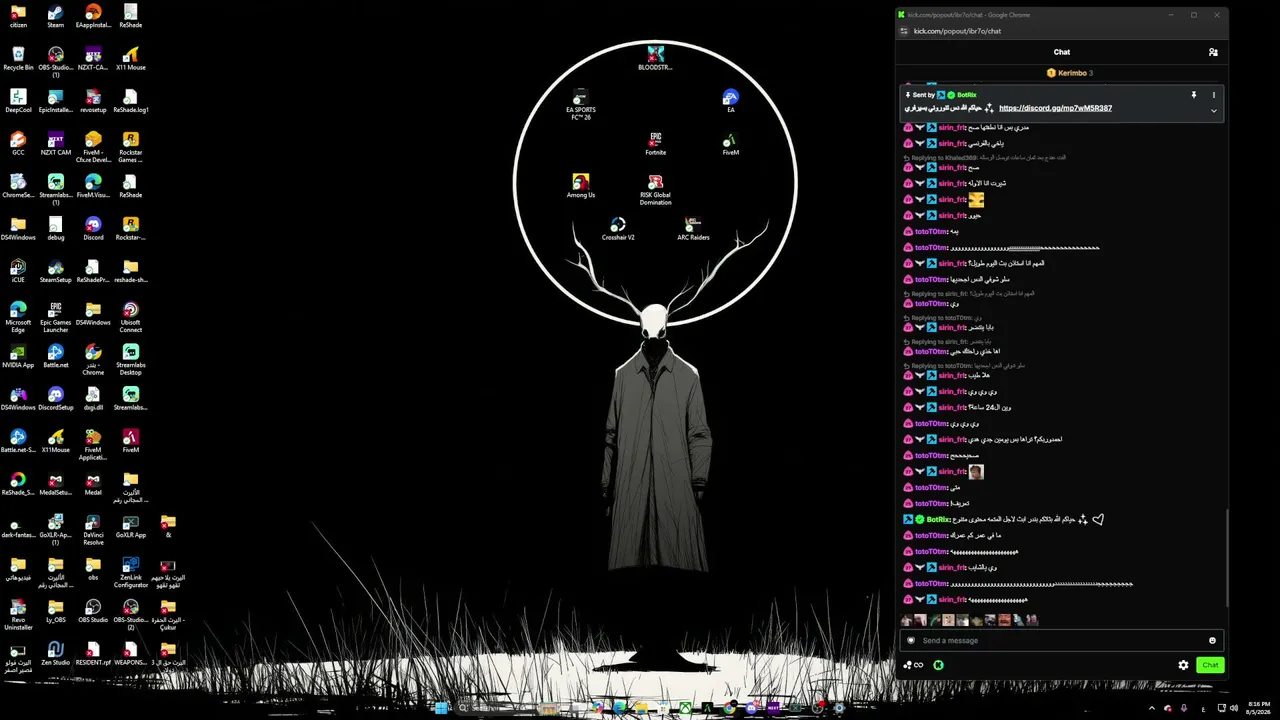Select the NVIDIA App shortcut
The height and width of the screenshot is (720, 1280).
pyautogui.click(x=18, y=356)
